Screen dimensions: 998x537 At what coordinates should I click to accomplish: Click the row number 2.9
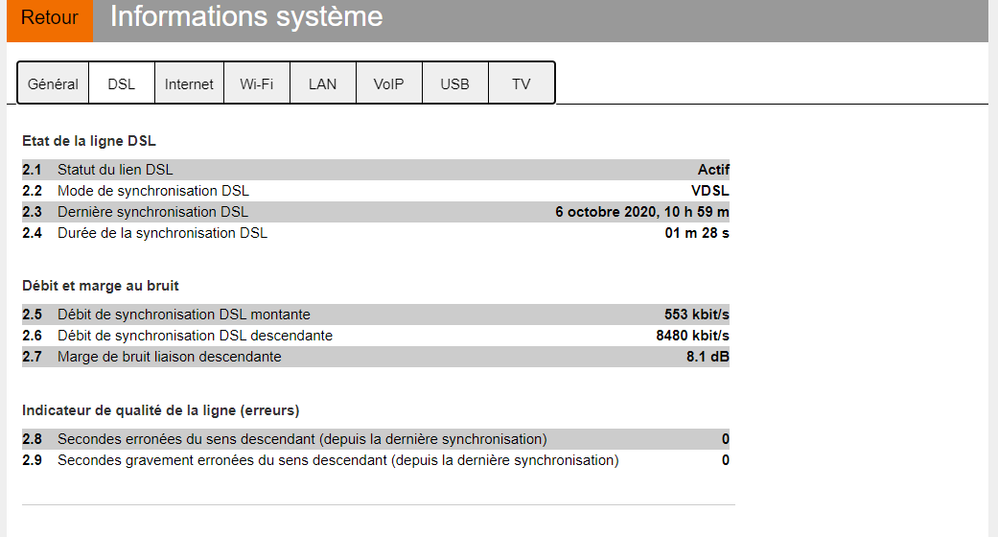pyautogui.click(x=32, y=460)
